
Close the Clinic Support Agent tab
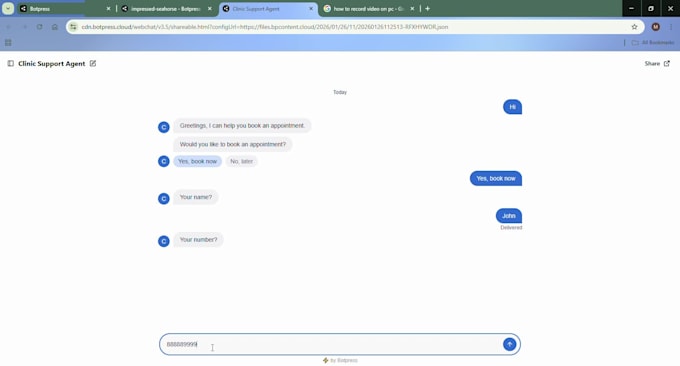[x=311, y=9]
